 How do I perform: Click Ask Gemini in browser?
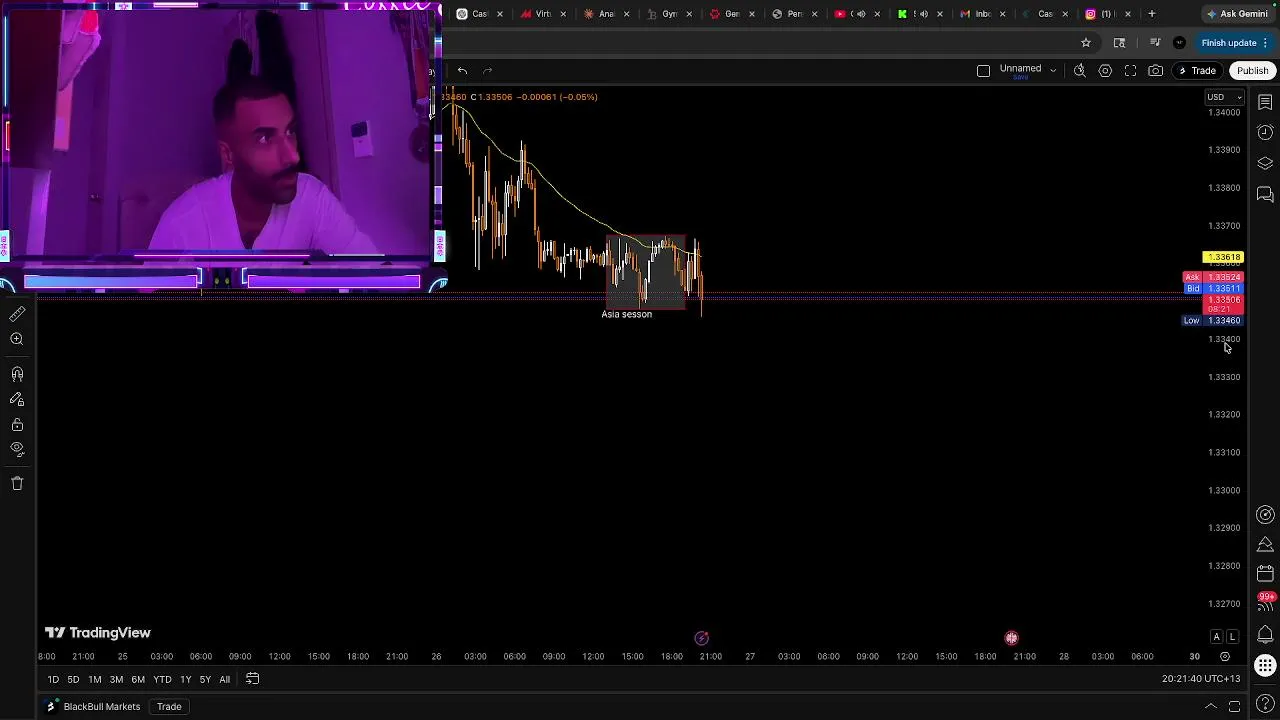point(1237,14)
